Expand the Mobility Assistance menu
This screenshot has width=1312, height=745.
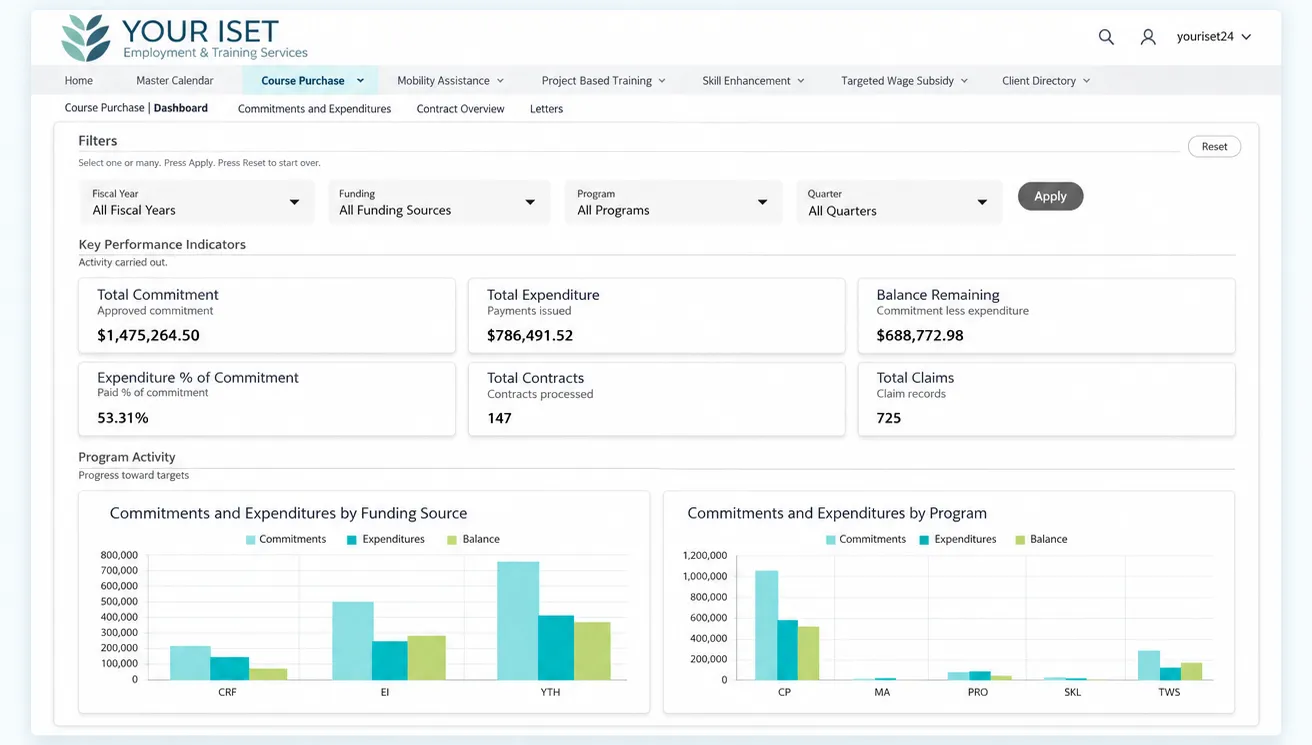pyautogui.click(x=450, y=81)
